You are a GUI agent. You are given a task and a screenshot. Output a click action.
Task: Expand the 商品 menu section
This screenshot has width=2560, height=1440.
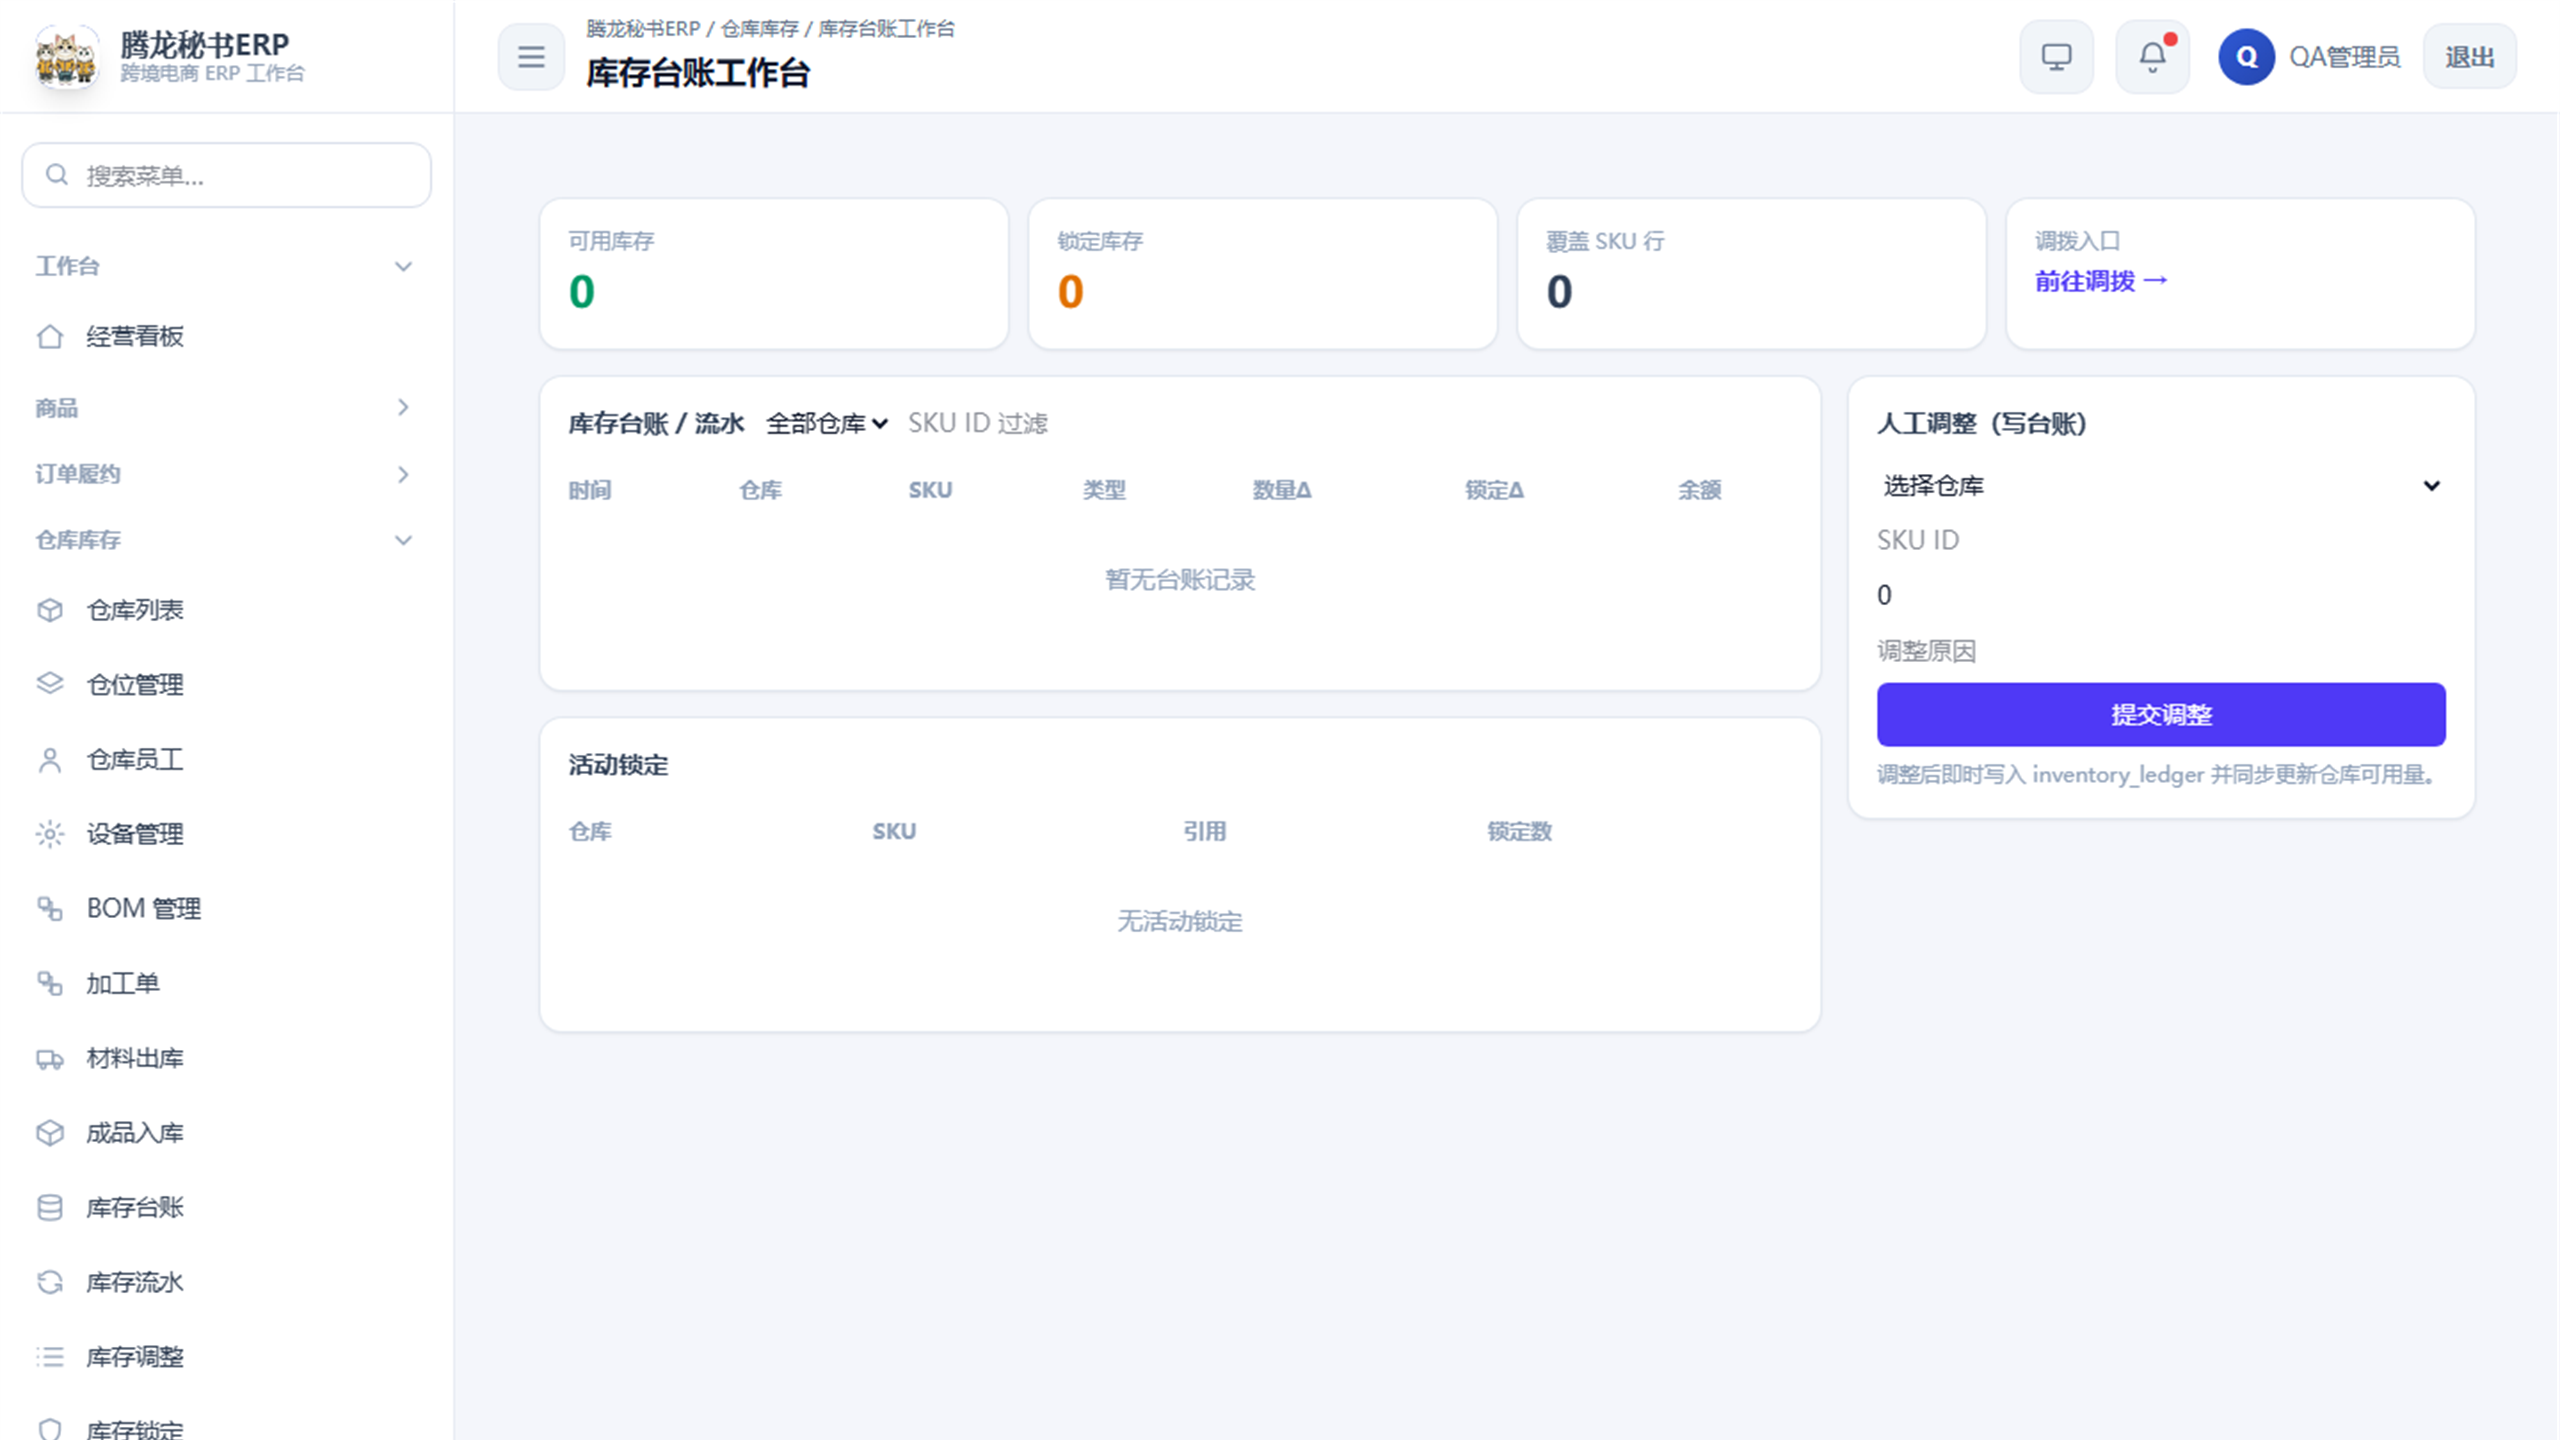(226, 407)
